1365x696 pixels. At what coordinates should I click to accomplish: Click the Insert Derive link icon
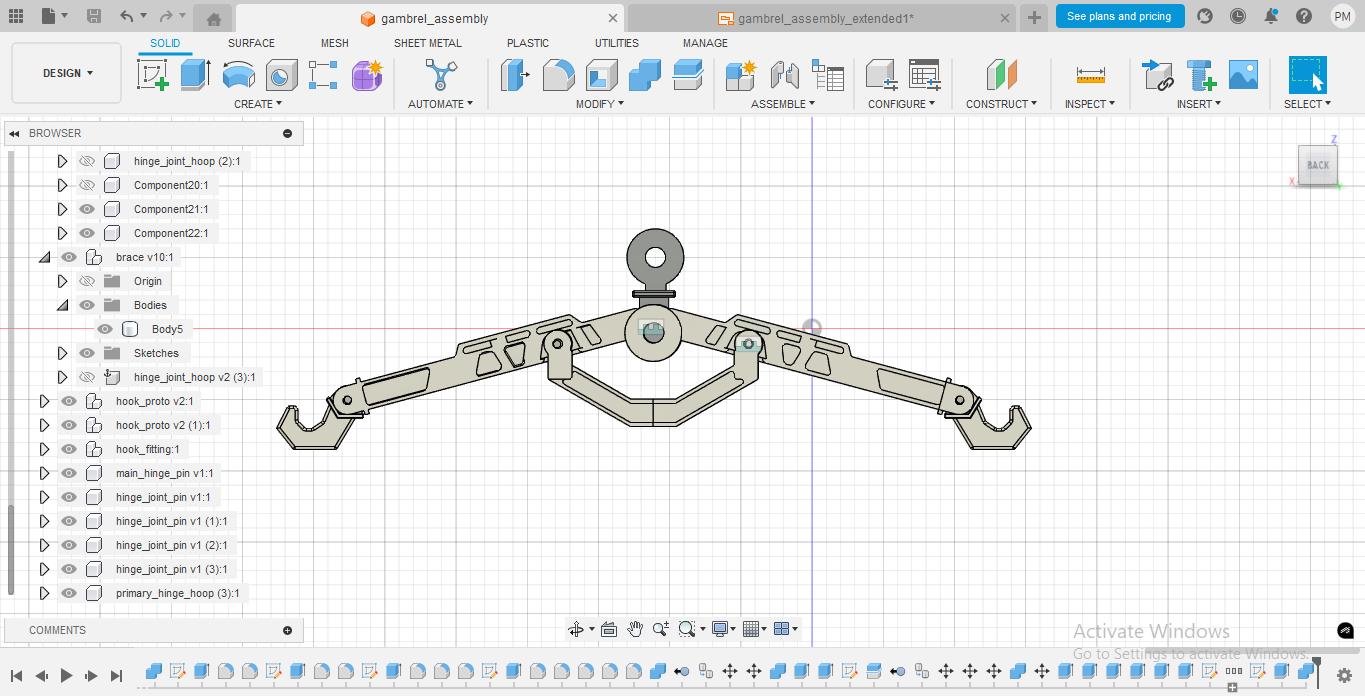click(x=1157, y=75)
